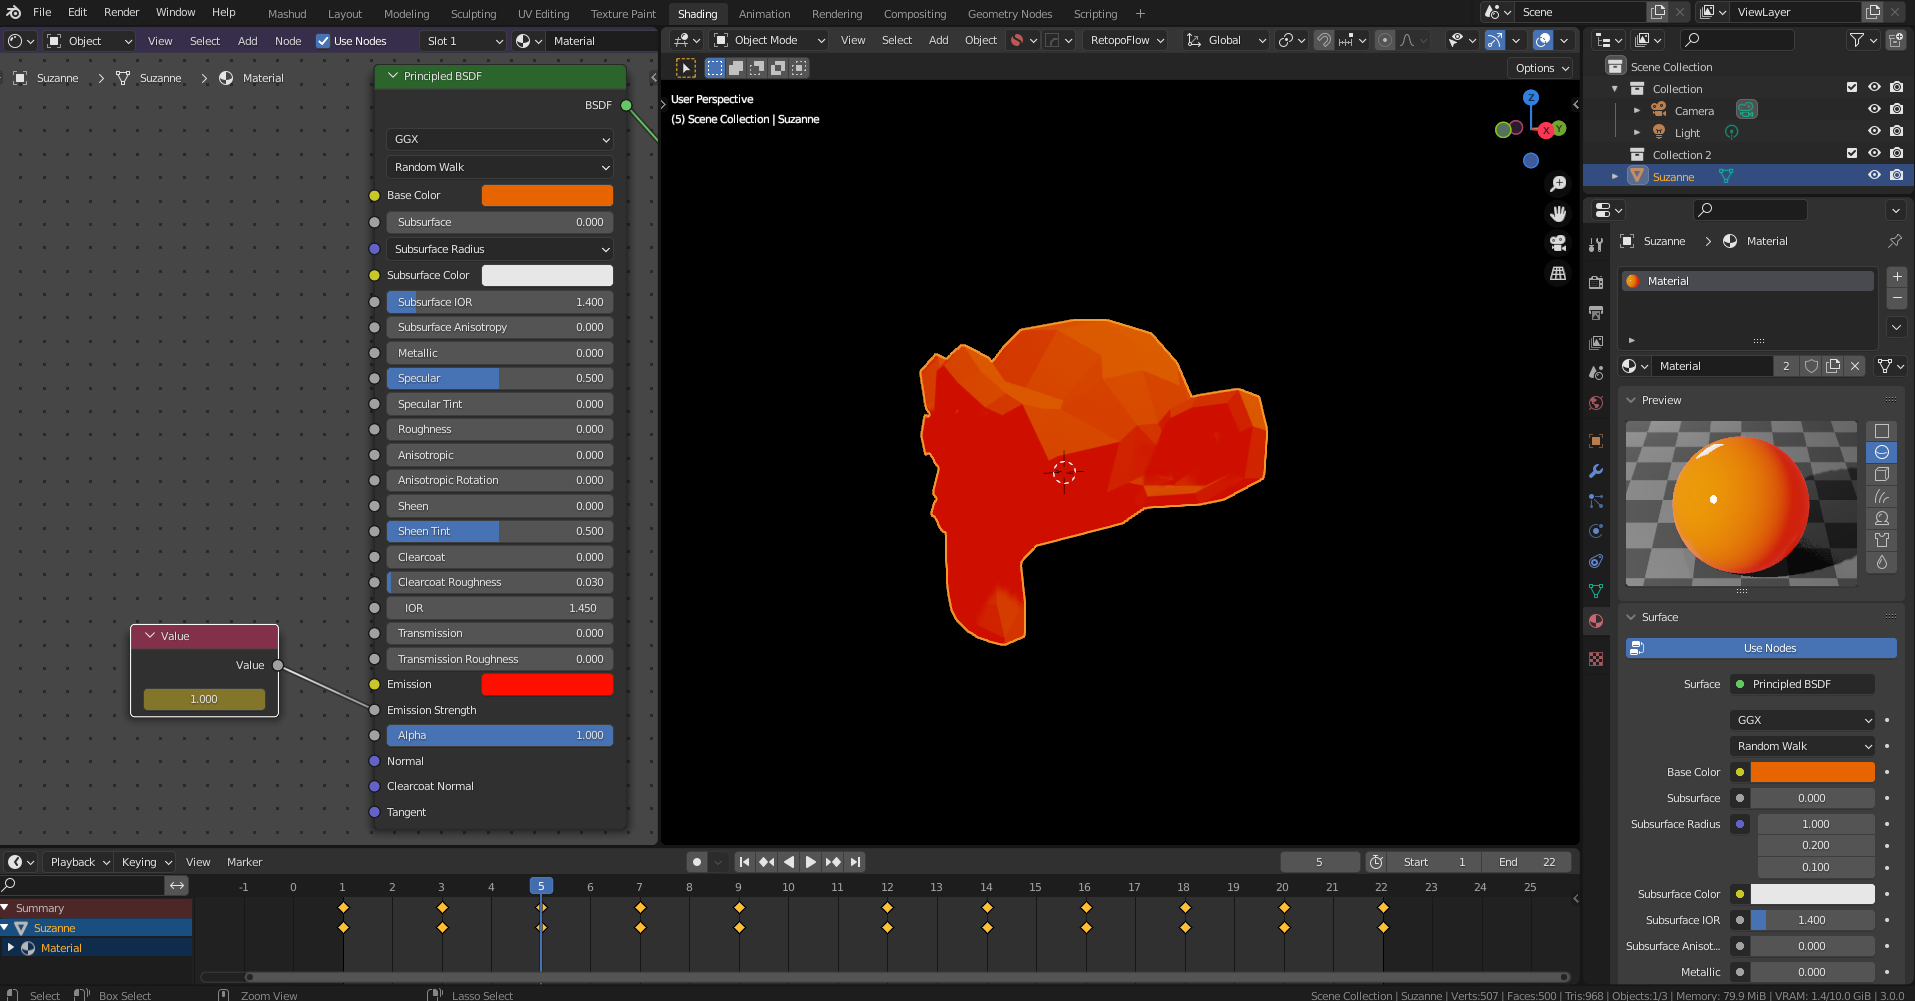1915x1001 pixels.
Task: Open the Particles properties tab
Action: click(x=1596, y=501)
